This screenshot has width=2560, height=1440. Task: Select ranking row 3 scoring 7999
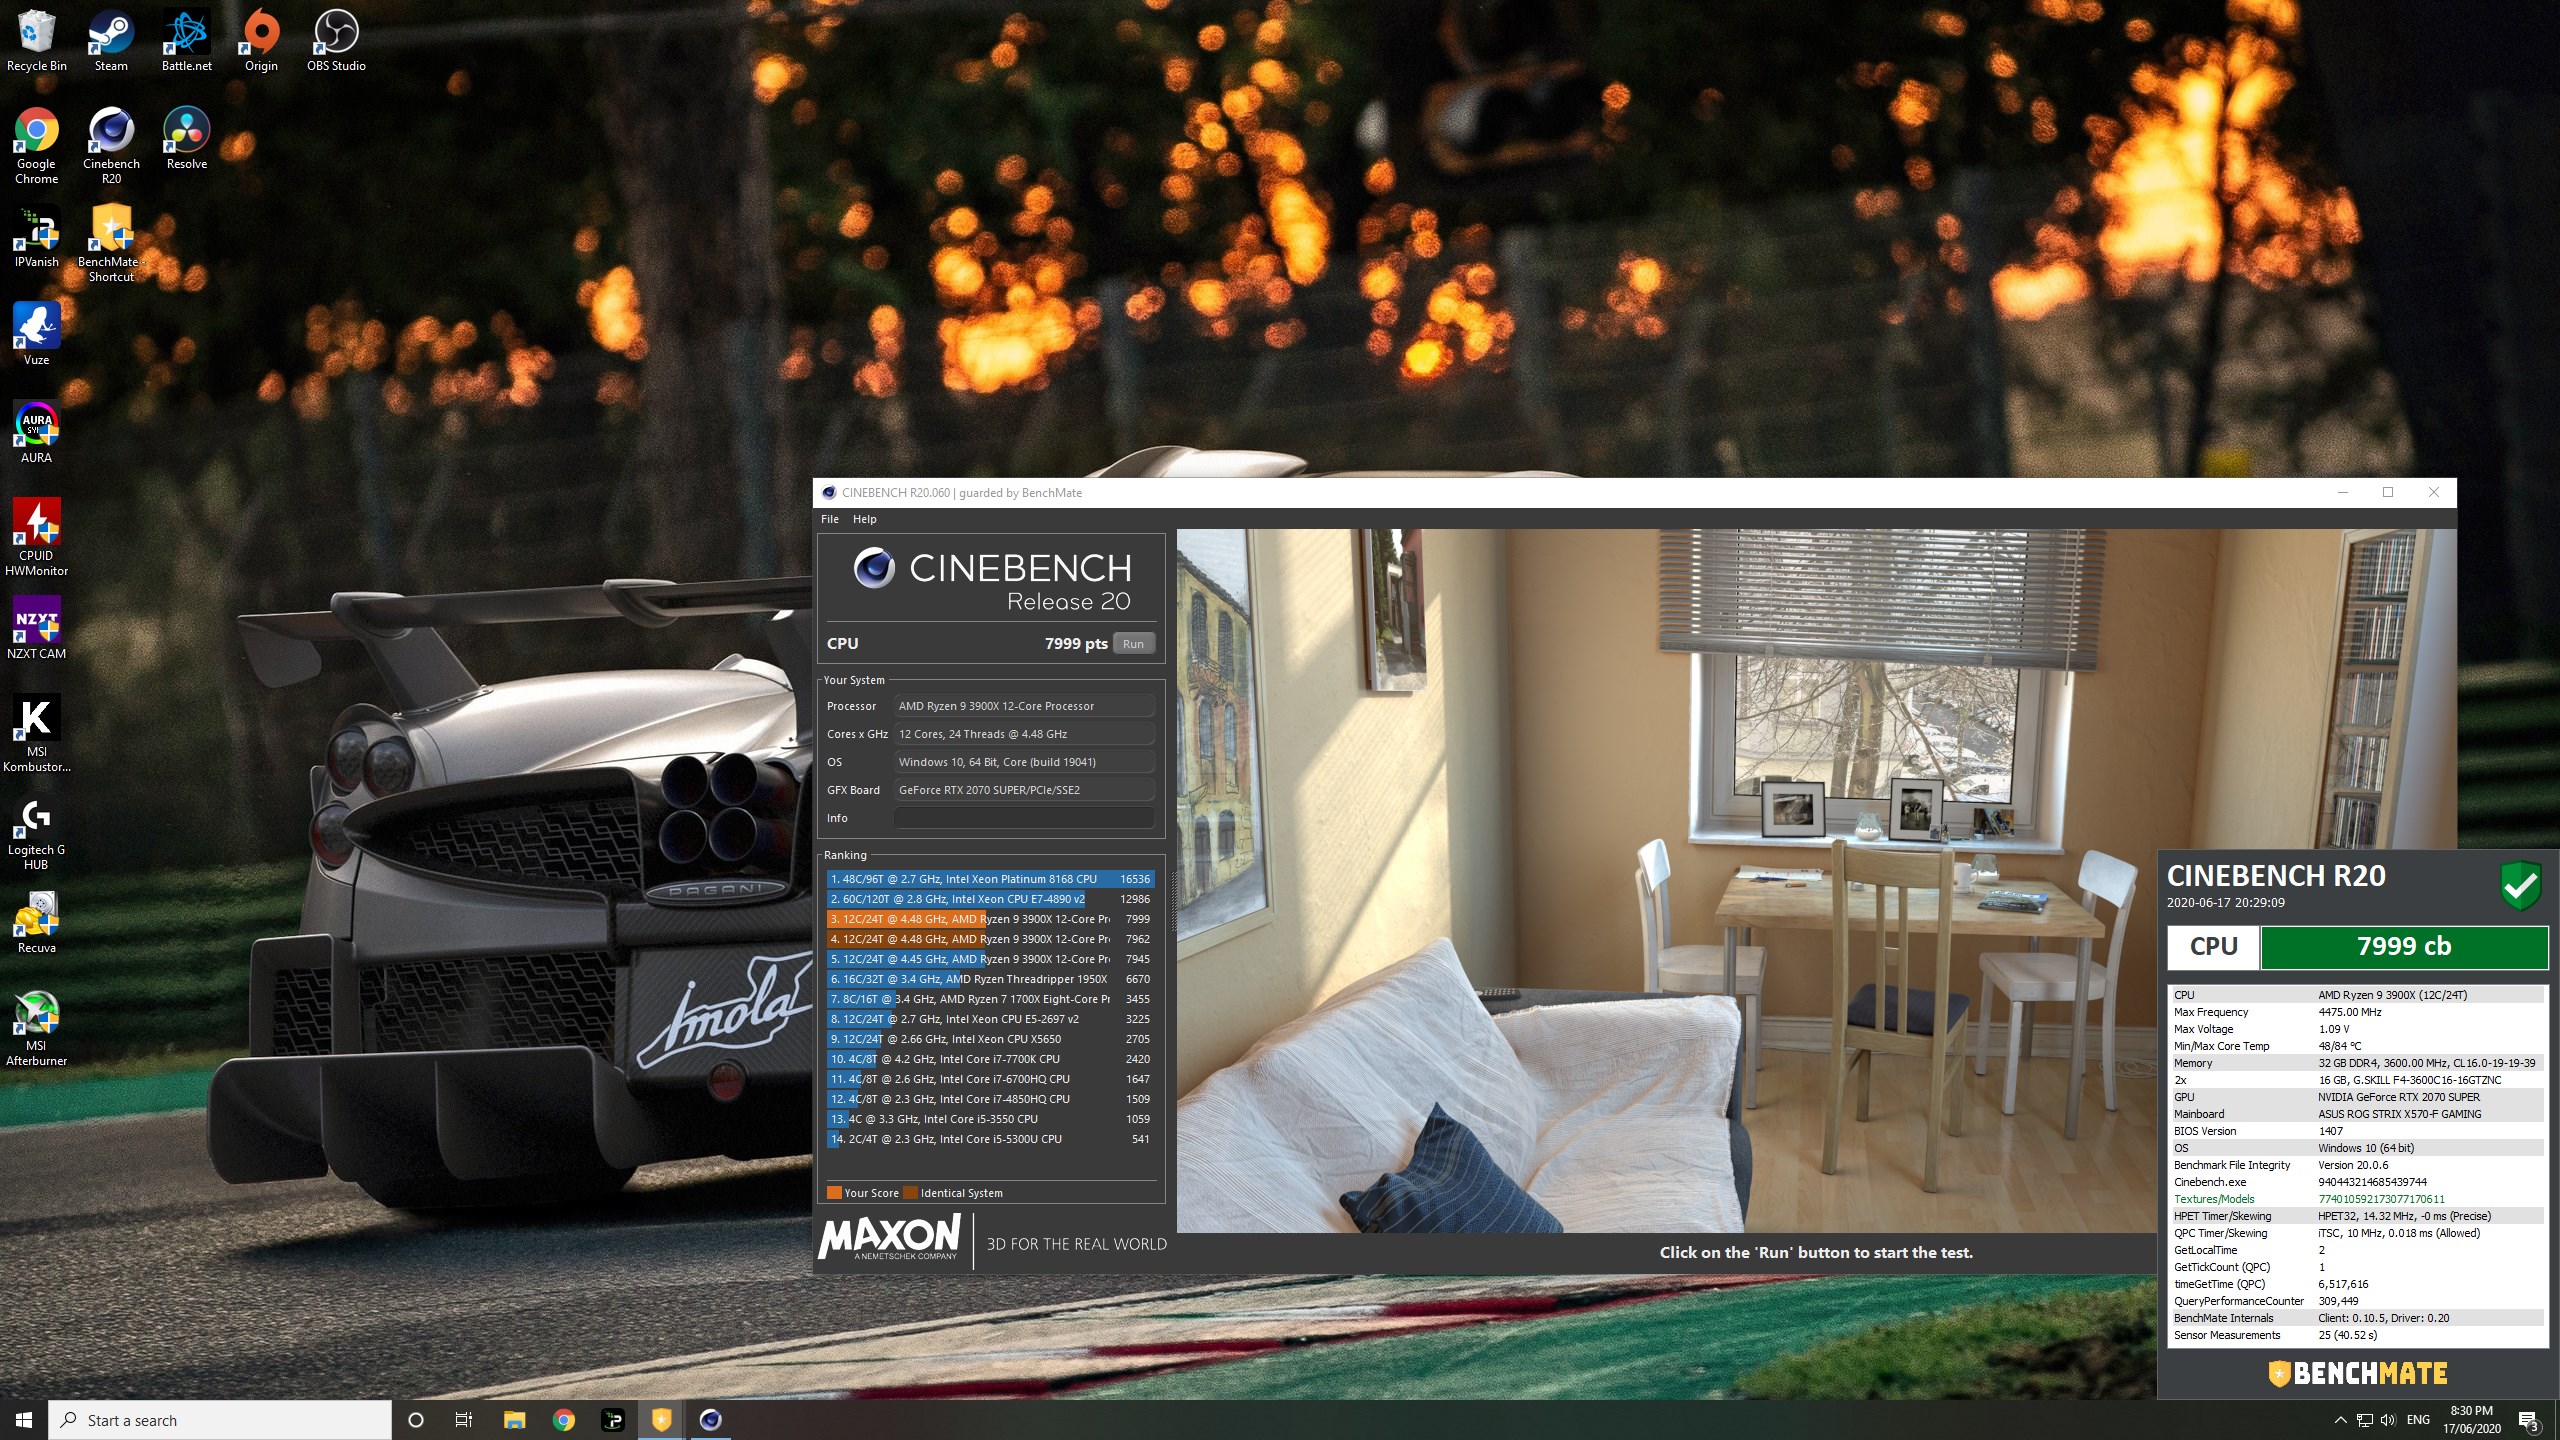990,919
